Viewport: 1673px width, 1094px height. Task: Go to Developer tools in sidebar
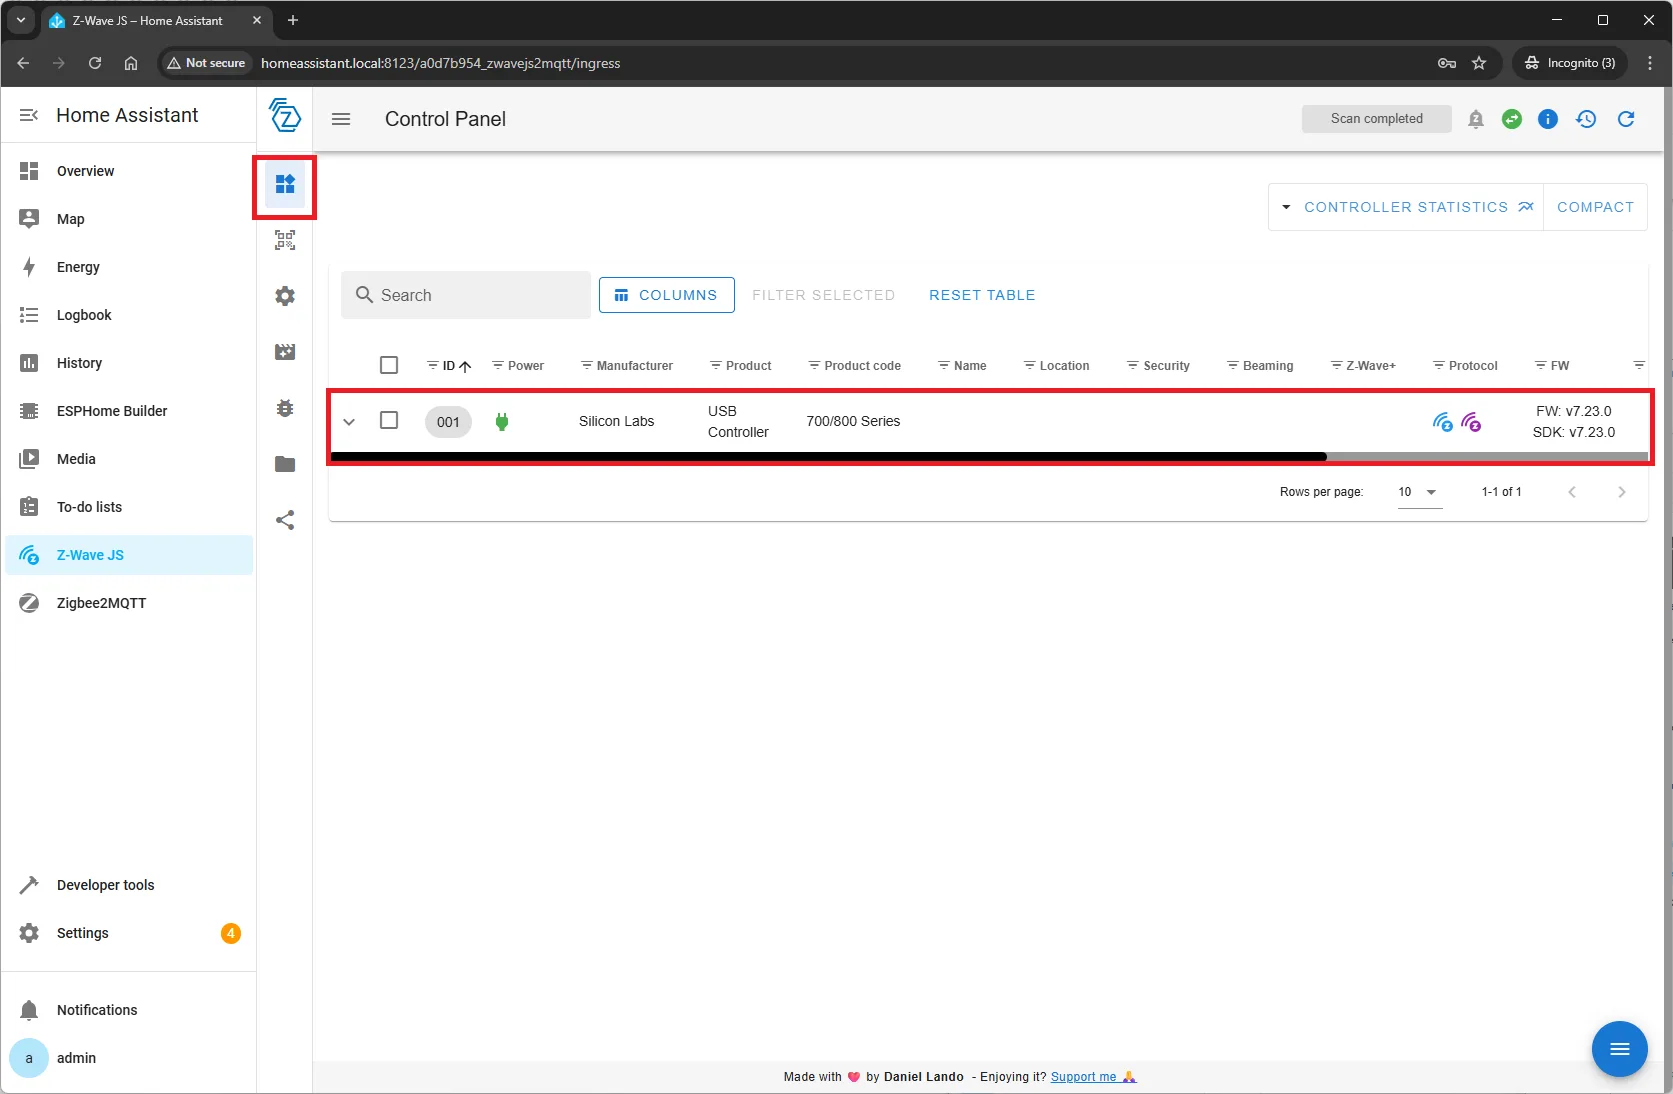(x=105, y=885)
